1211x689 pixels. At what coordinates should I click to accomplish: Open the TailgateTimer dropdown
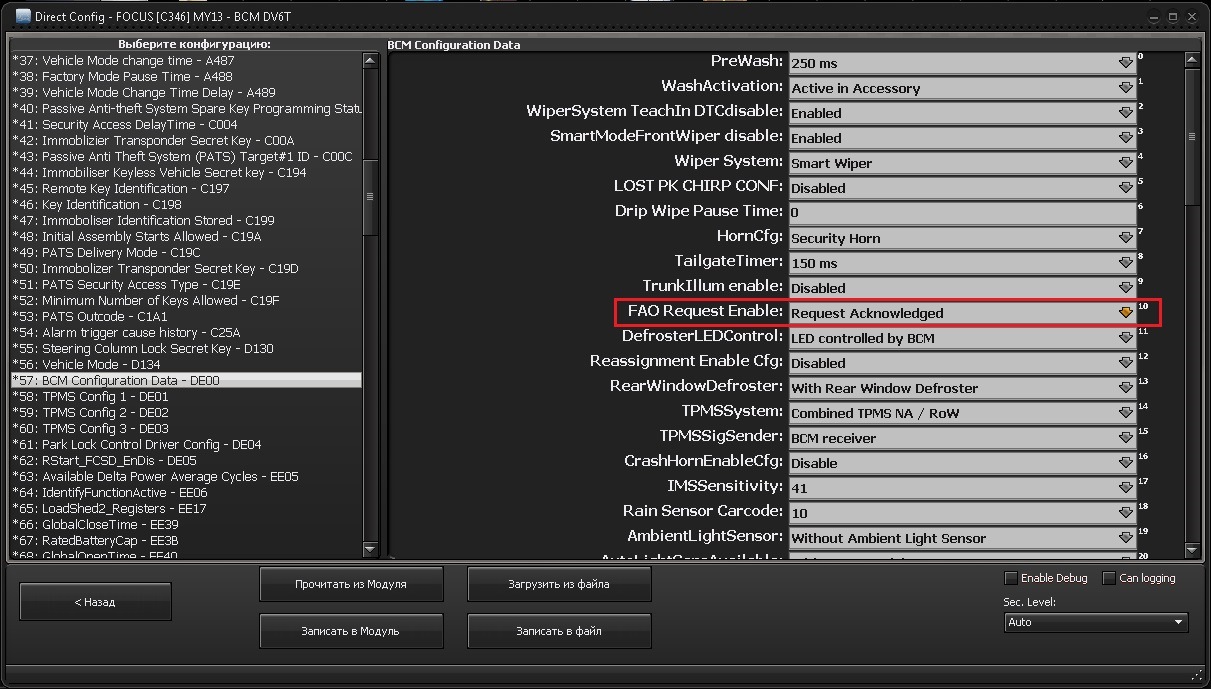pos(962,263)
